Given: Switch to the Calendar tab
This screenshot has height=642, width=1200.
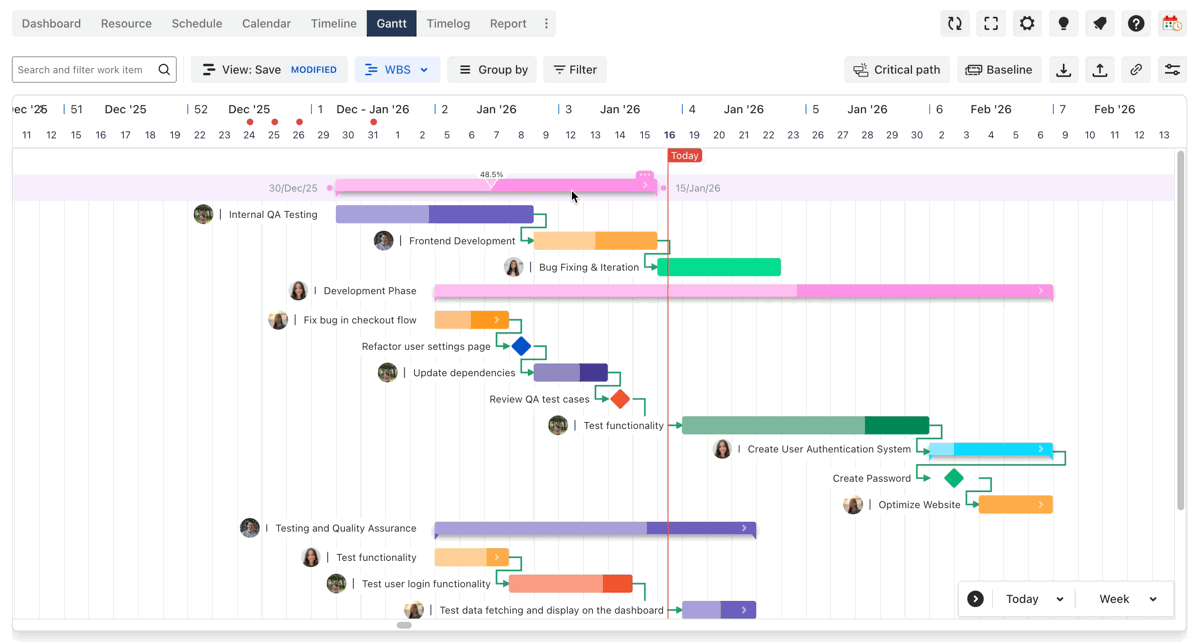Looking at the screenshot, I should coord(266,24).
